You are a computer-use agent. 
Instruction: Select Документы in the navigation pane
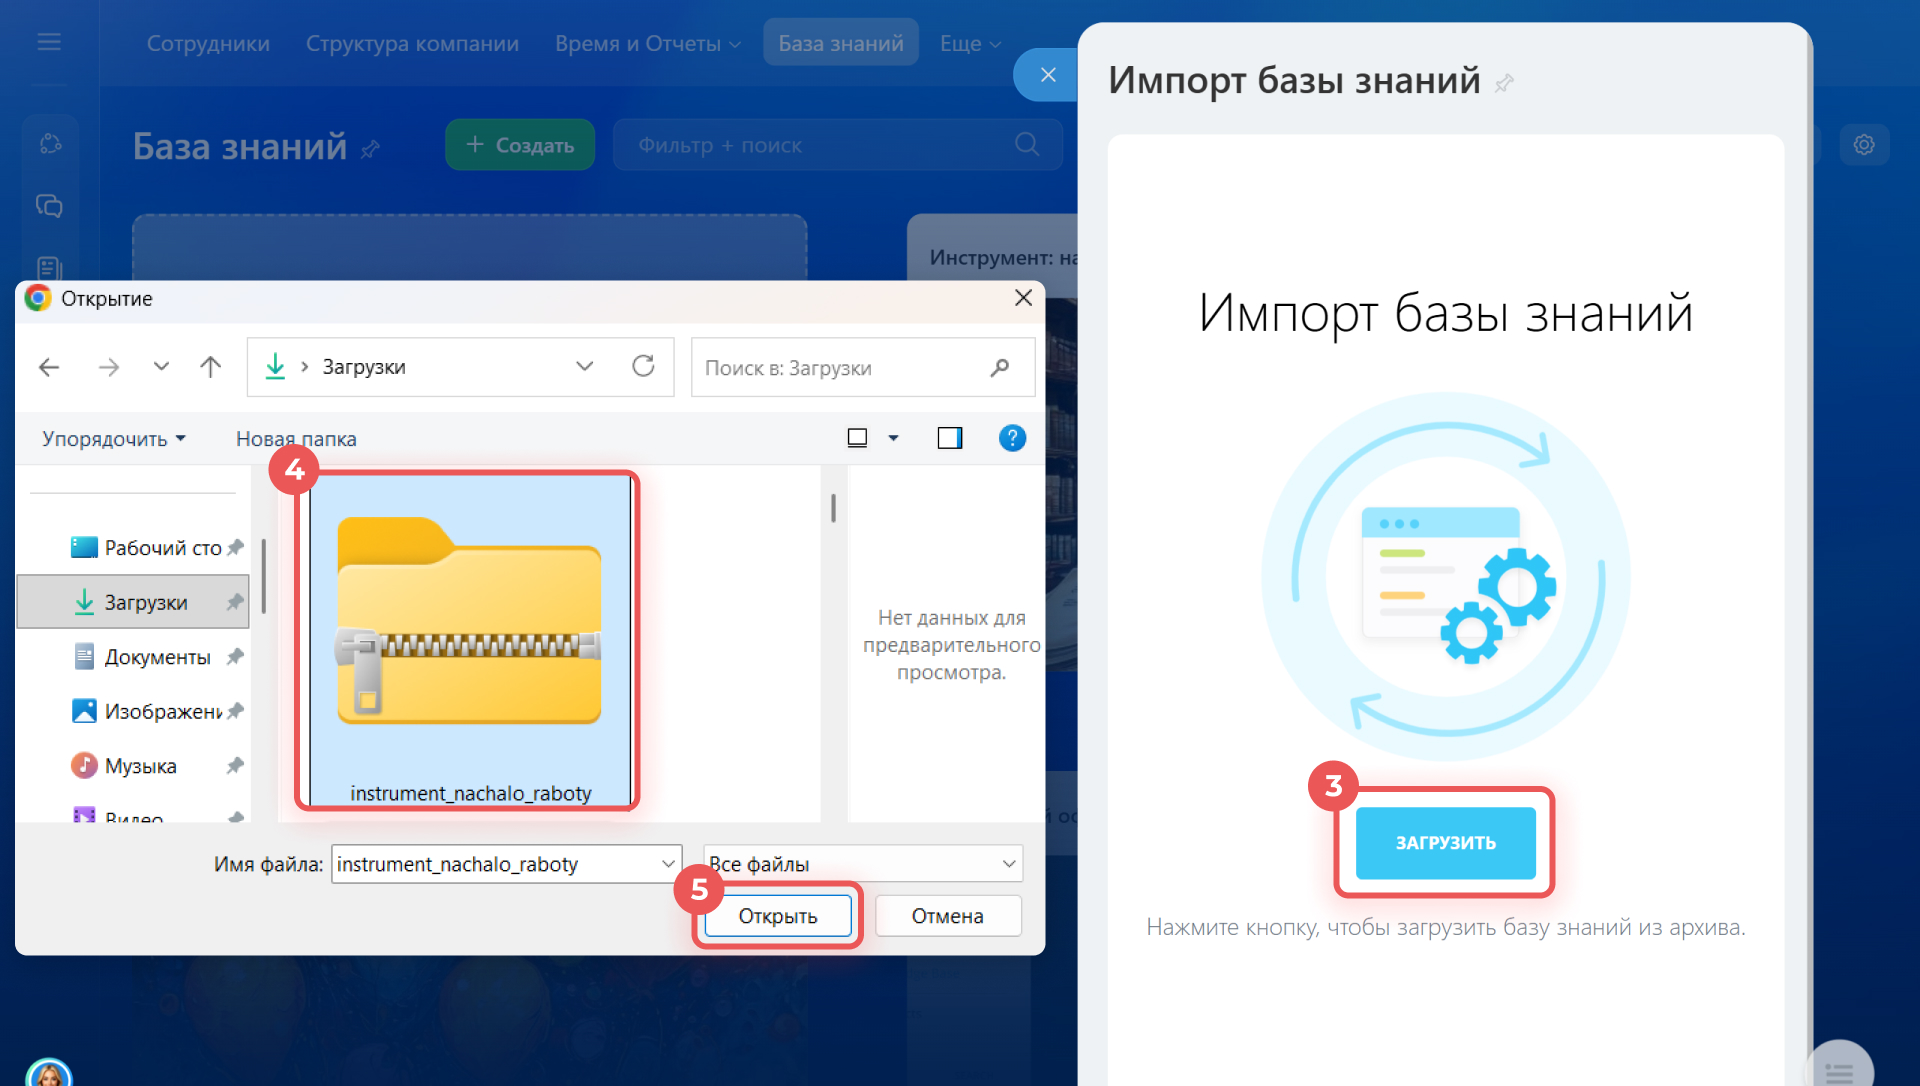(157, 657)
